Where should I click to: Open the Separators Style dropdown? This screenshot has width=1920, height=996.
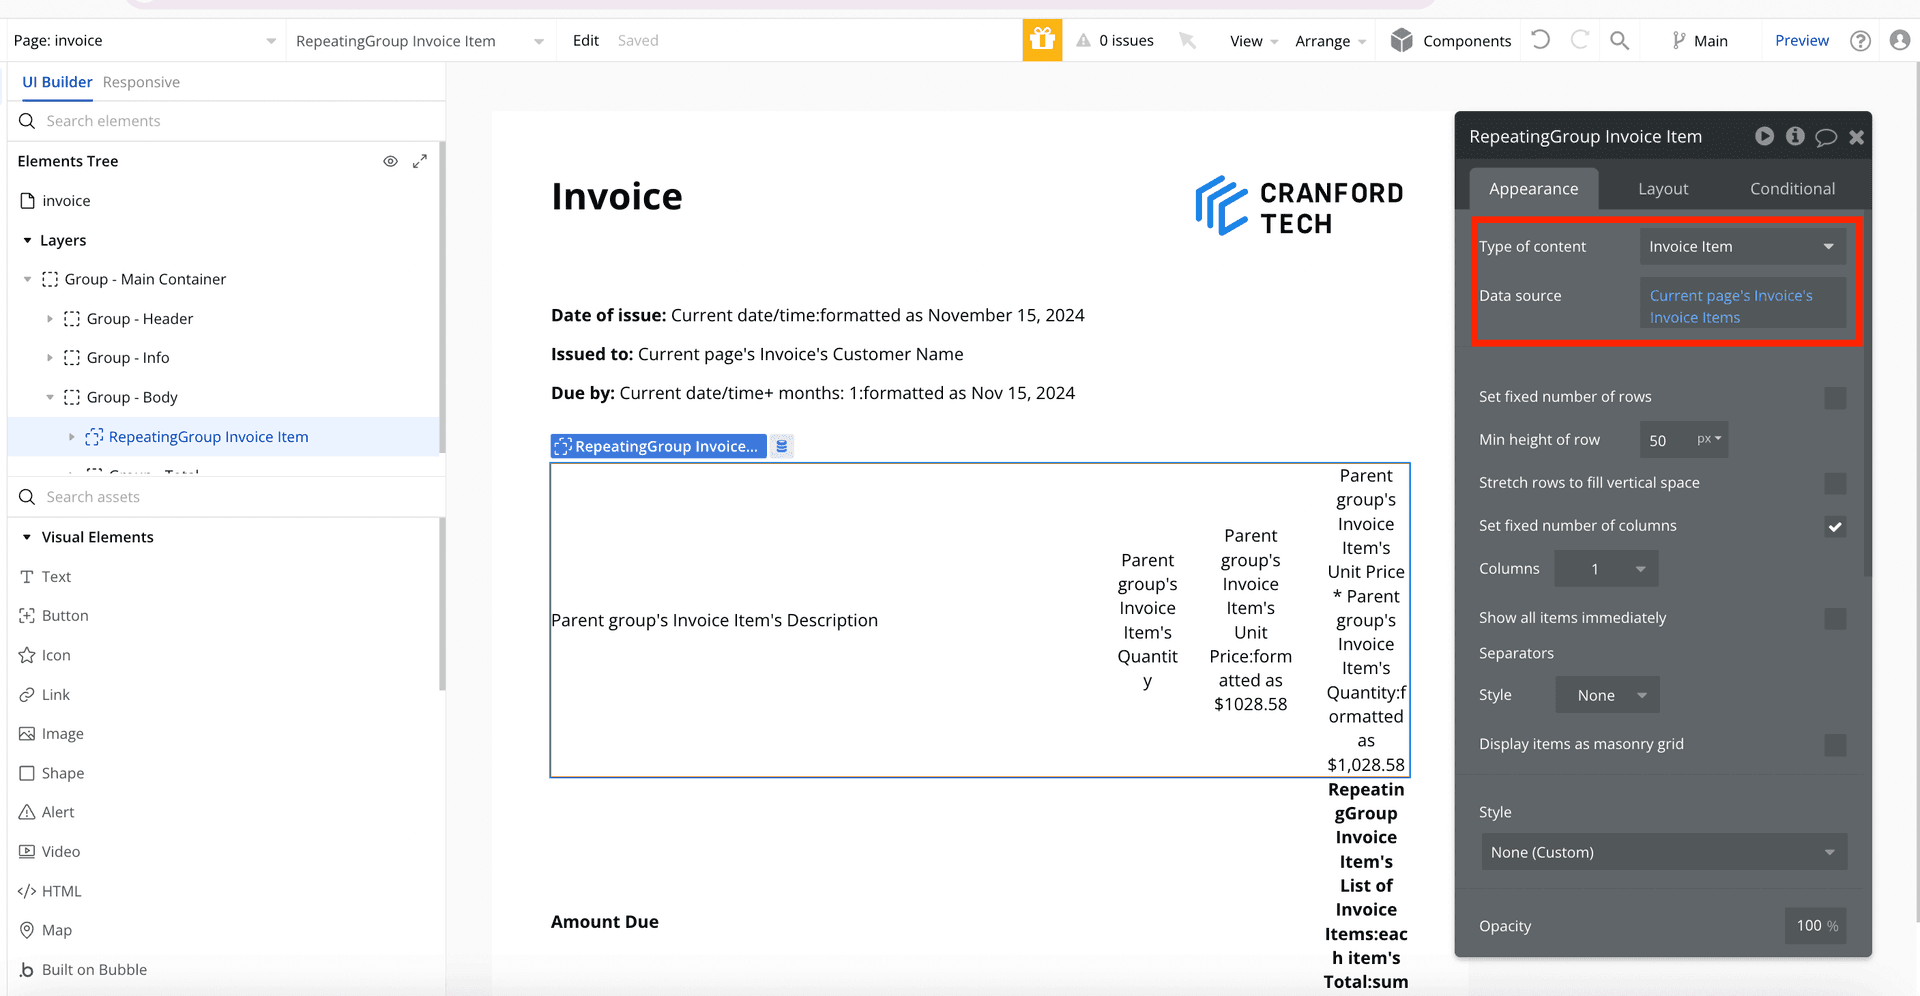coord(1607,695)
